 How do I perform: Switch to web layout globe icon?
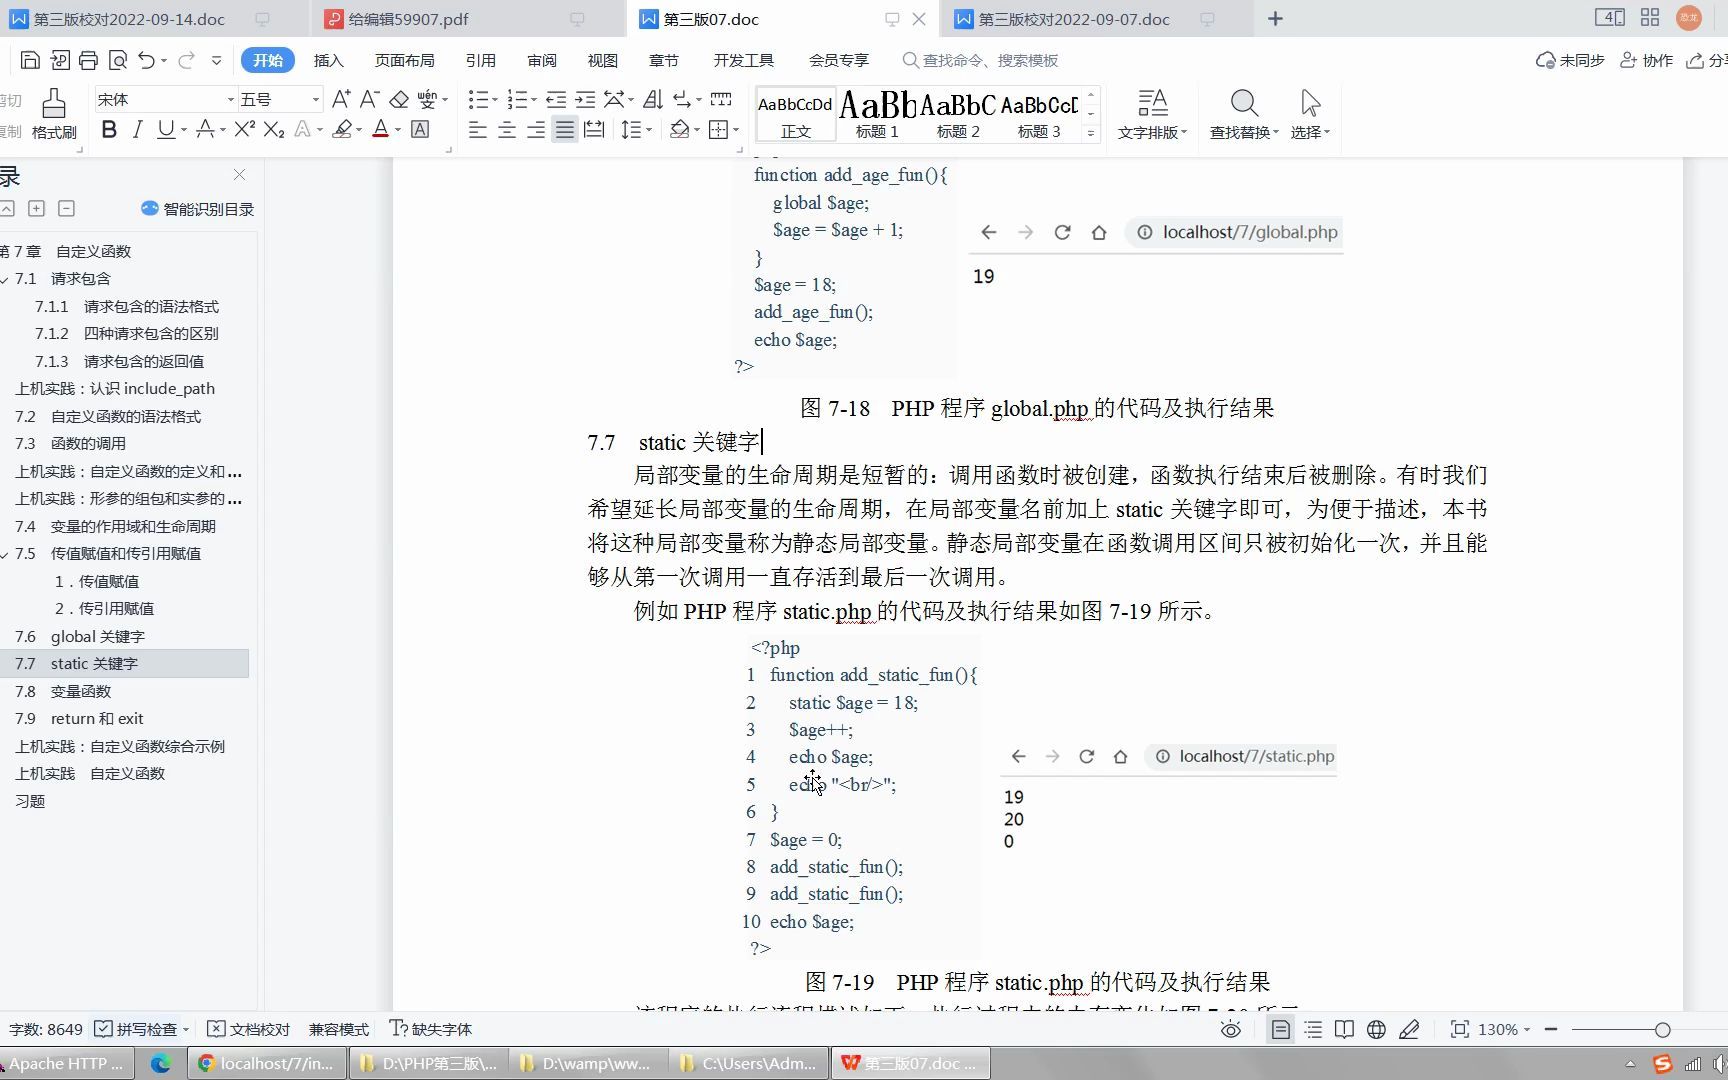1377,1029
